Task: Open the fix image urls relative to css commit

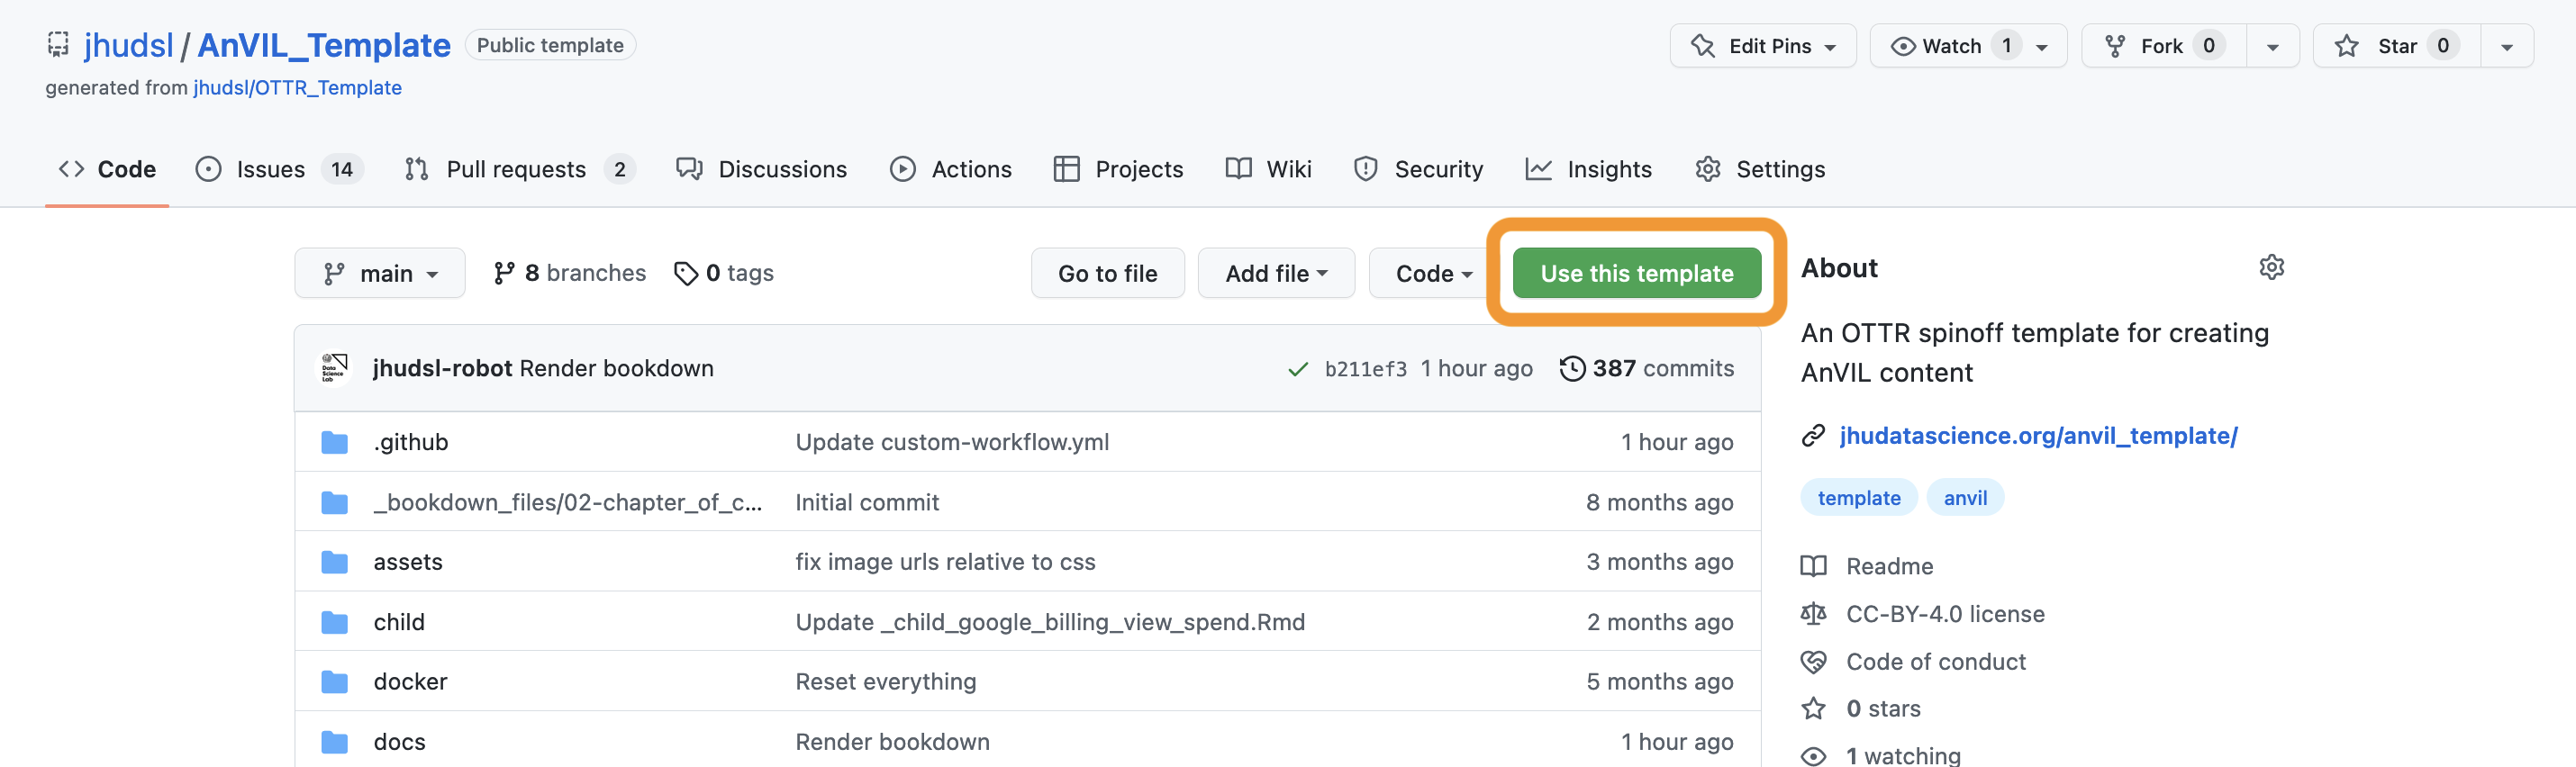Action: coord(945,562)
